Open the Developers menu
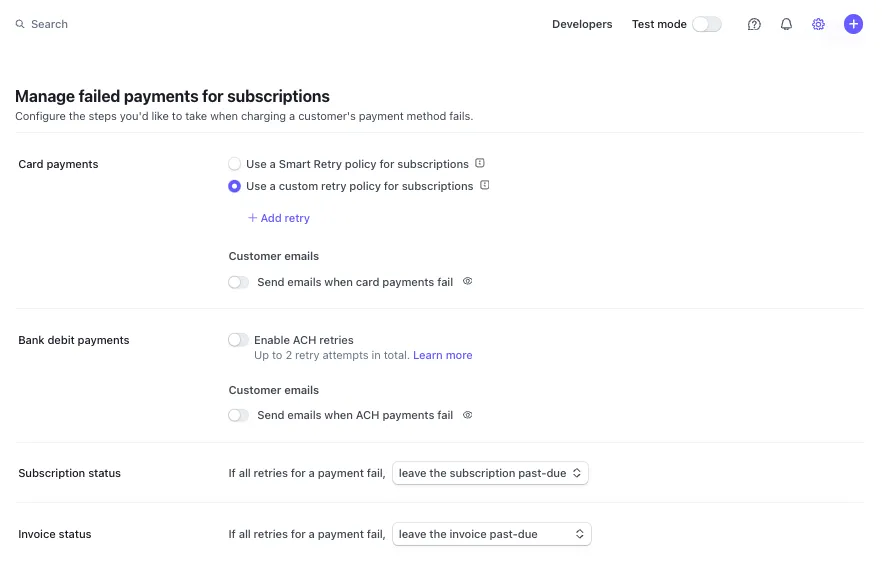Viewport: 882px width, 563px height. point(582,24)
